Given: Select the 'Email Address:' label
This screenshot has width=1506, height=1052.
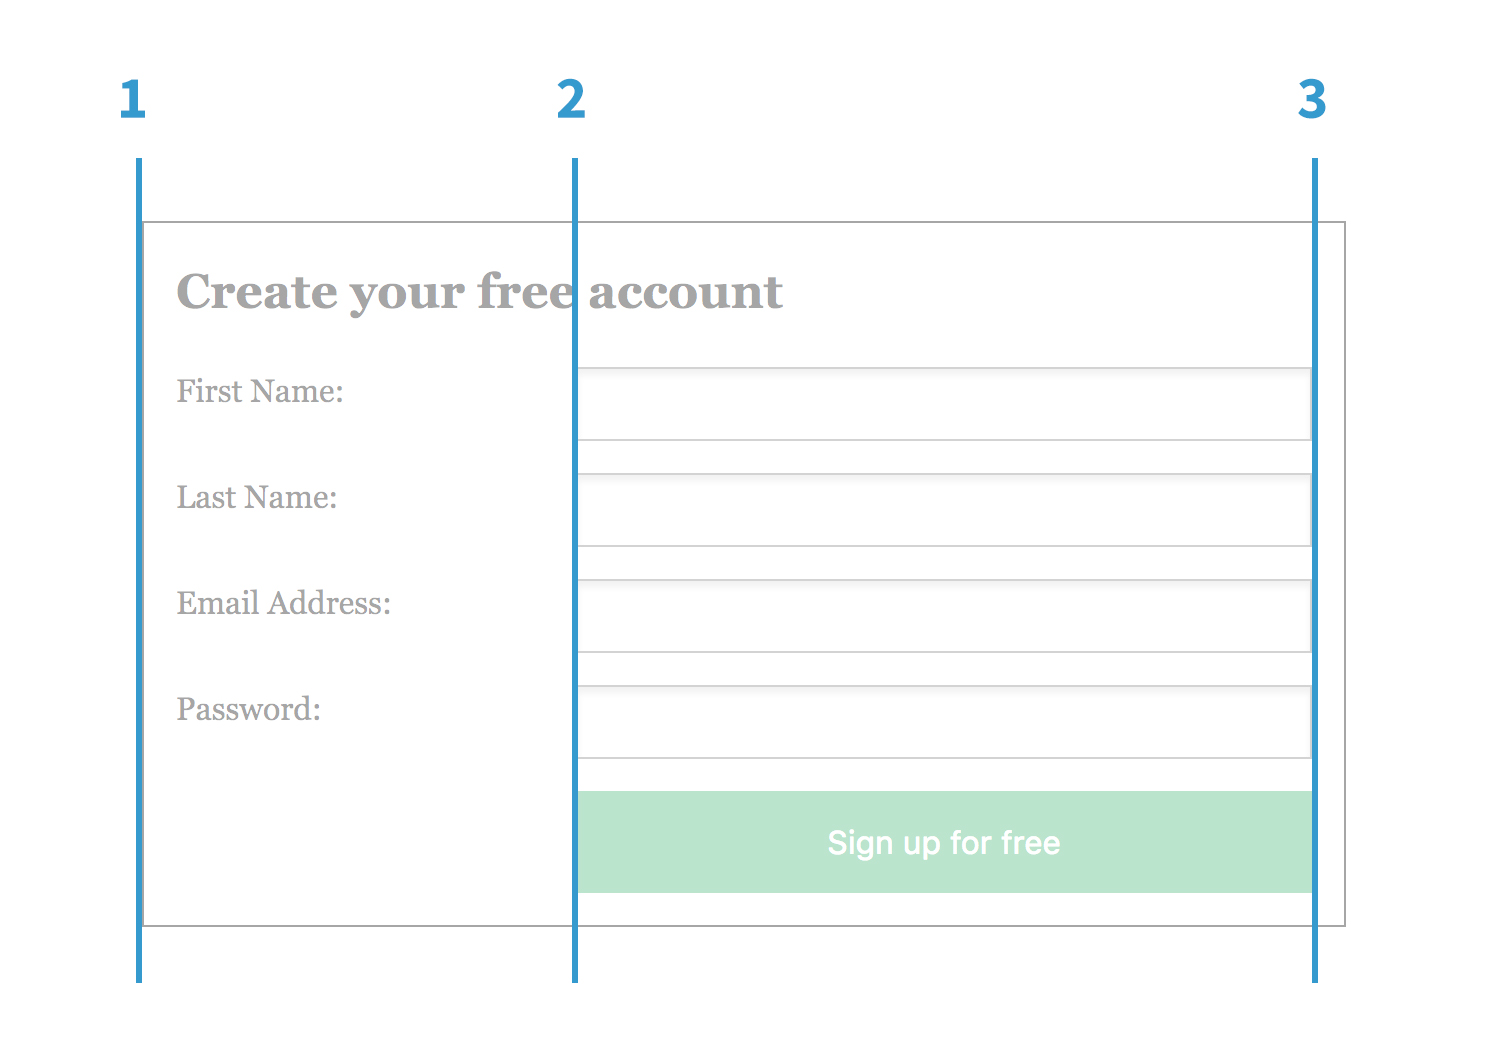Looking at the screenshot, I should (284, 603).
